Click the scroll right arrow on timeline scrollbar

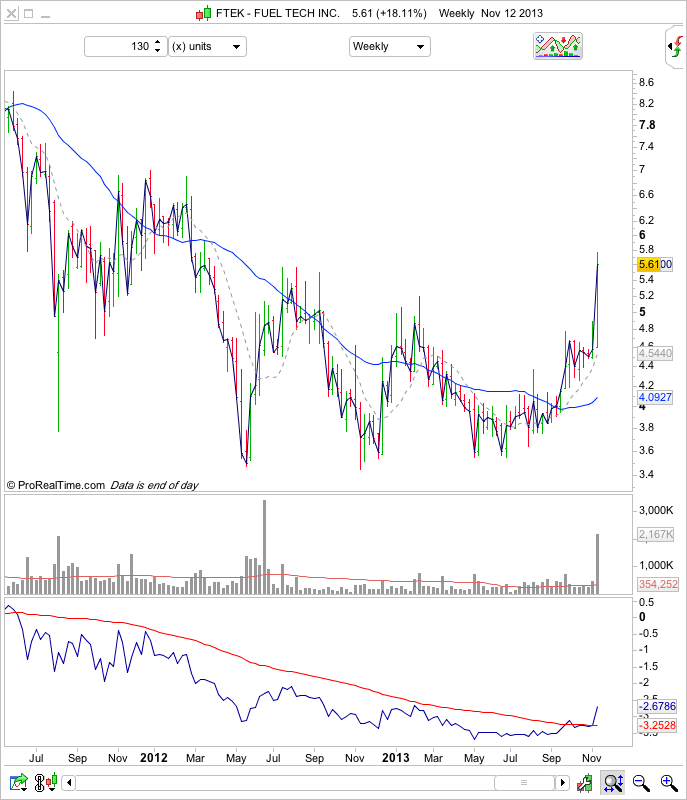point(562,782)
